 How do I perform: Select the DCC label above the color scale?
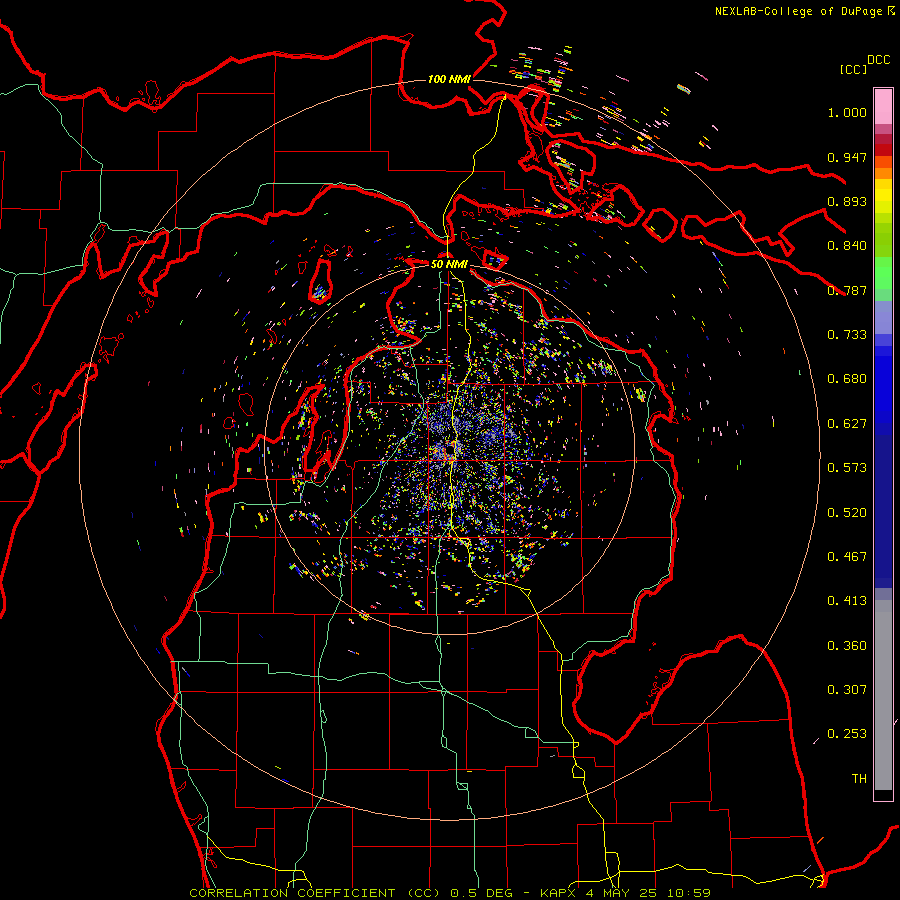pyautogui.click(x=878, y=60)
